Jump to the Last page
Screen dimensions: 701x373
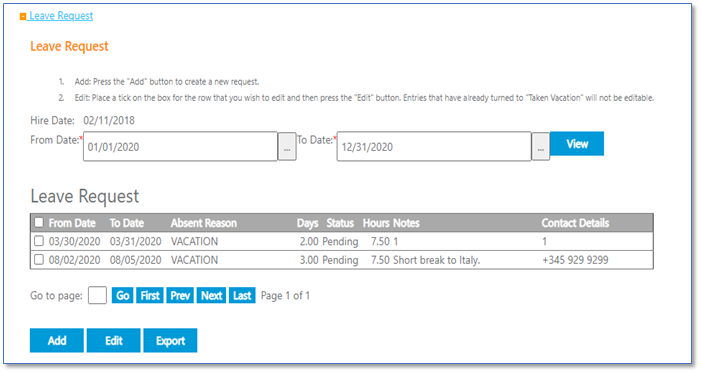click(x=242, y=295)
